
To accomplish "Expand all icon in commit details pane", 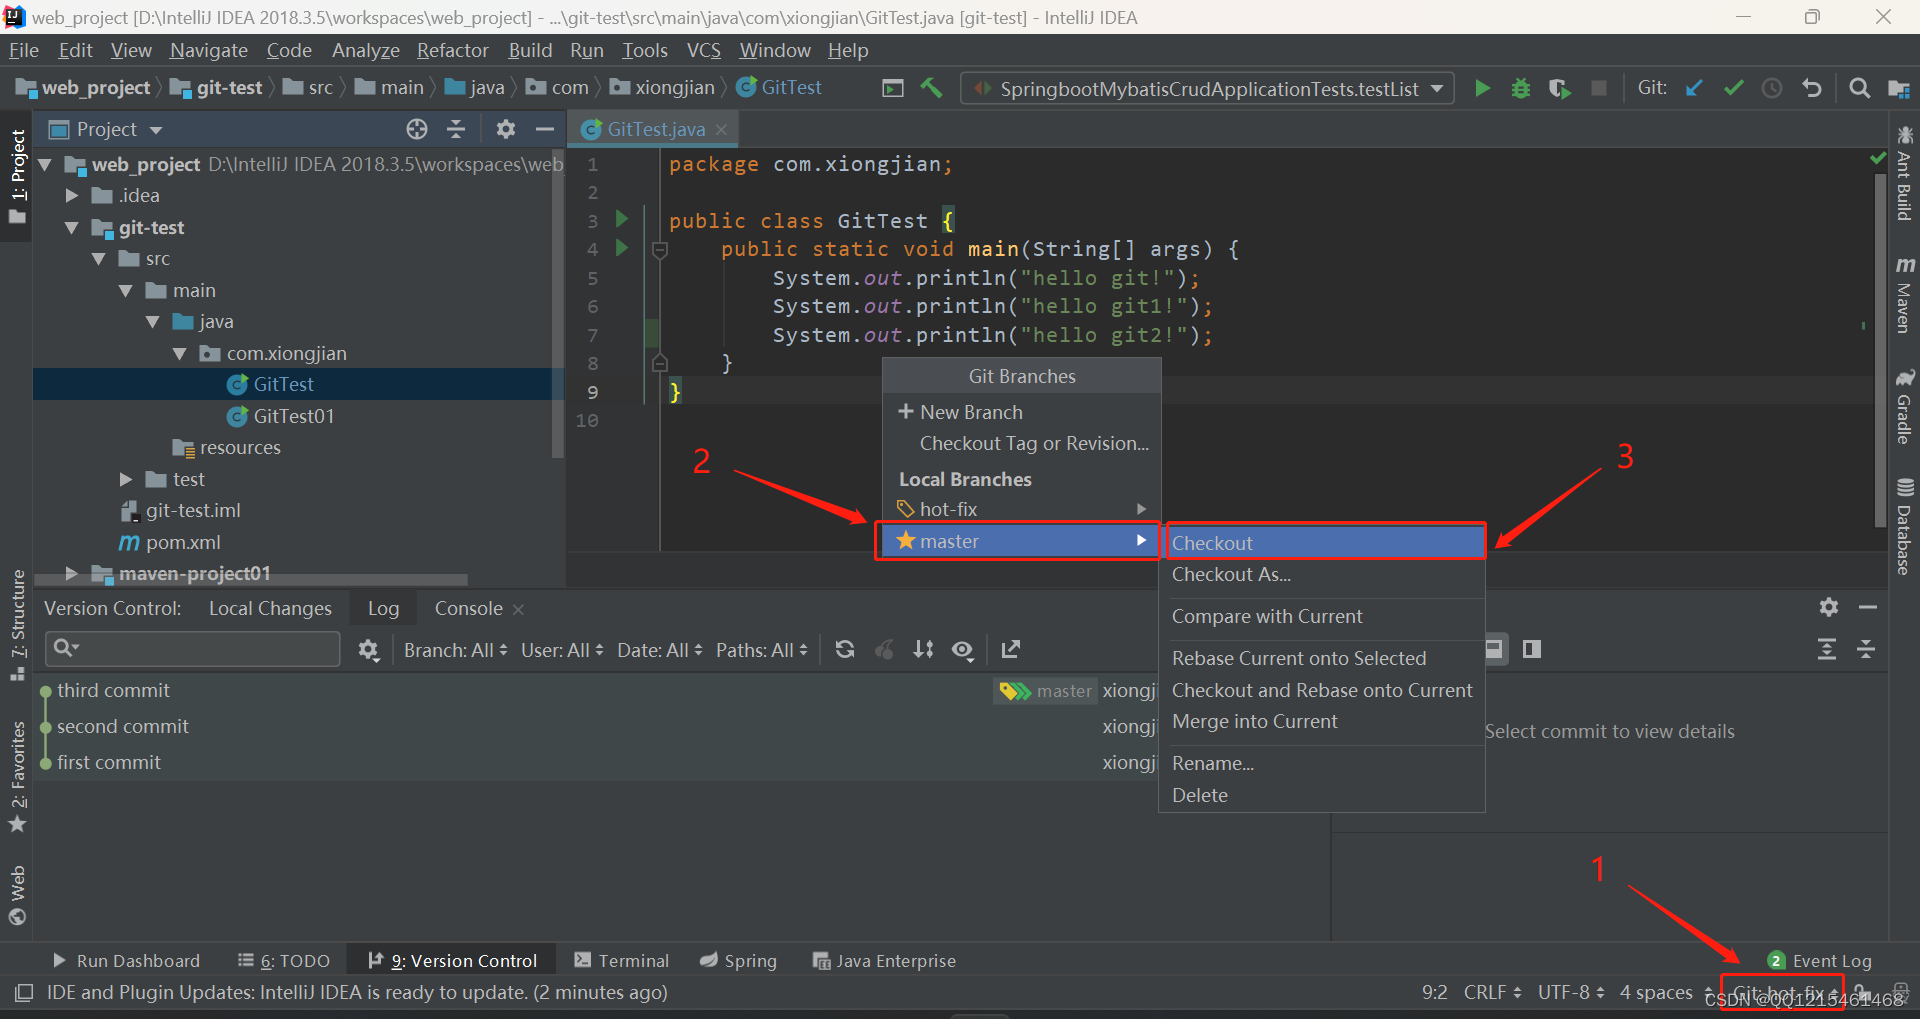I will 1827,650.
